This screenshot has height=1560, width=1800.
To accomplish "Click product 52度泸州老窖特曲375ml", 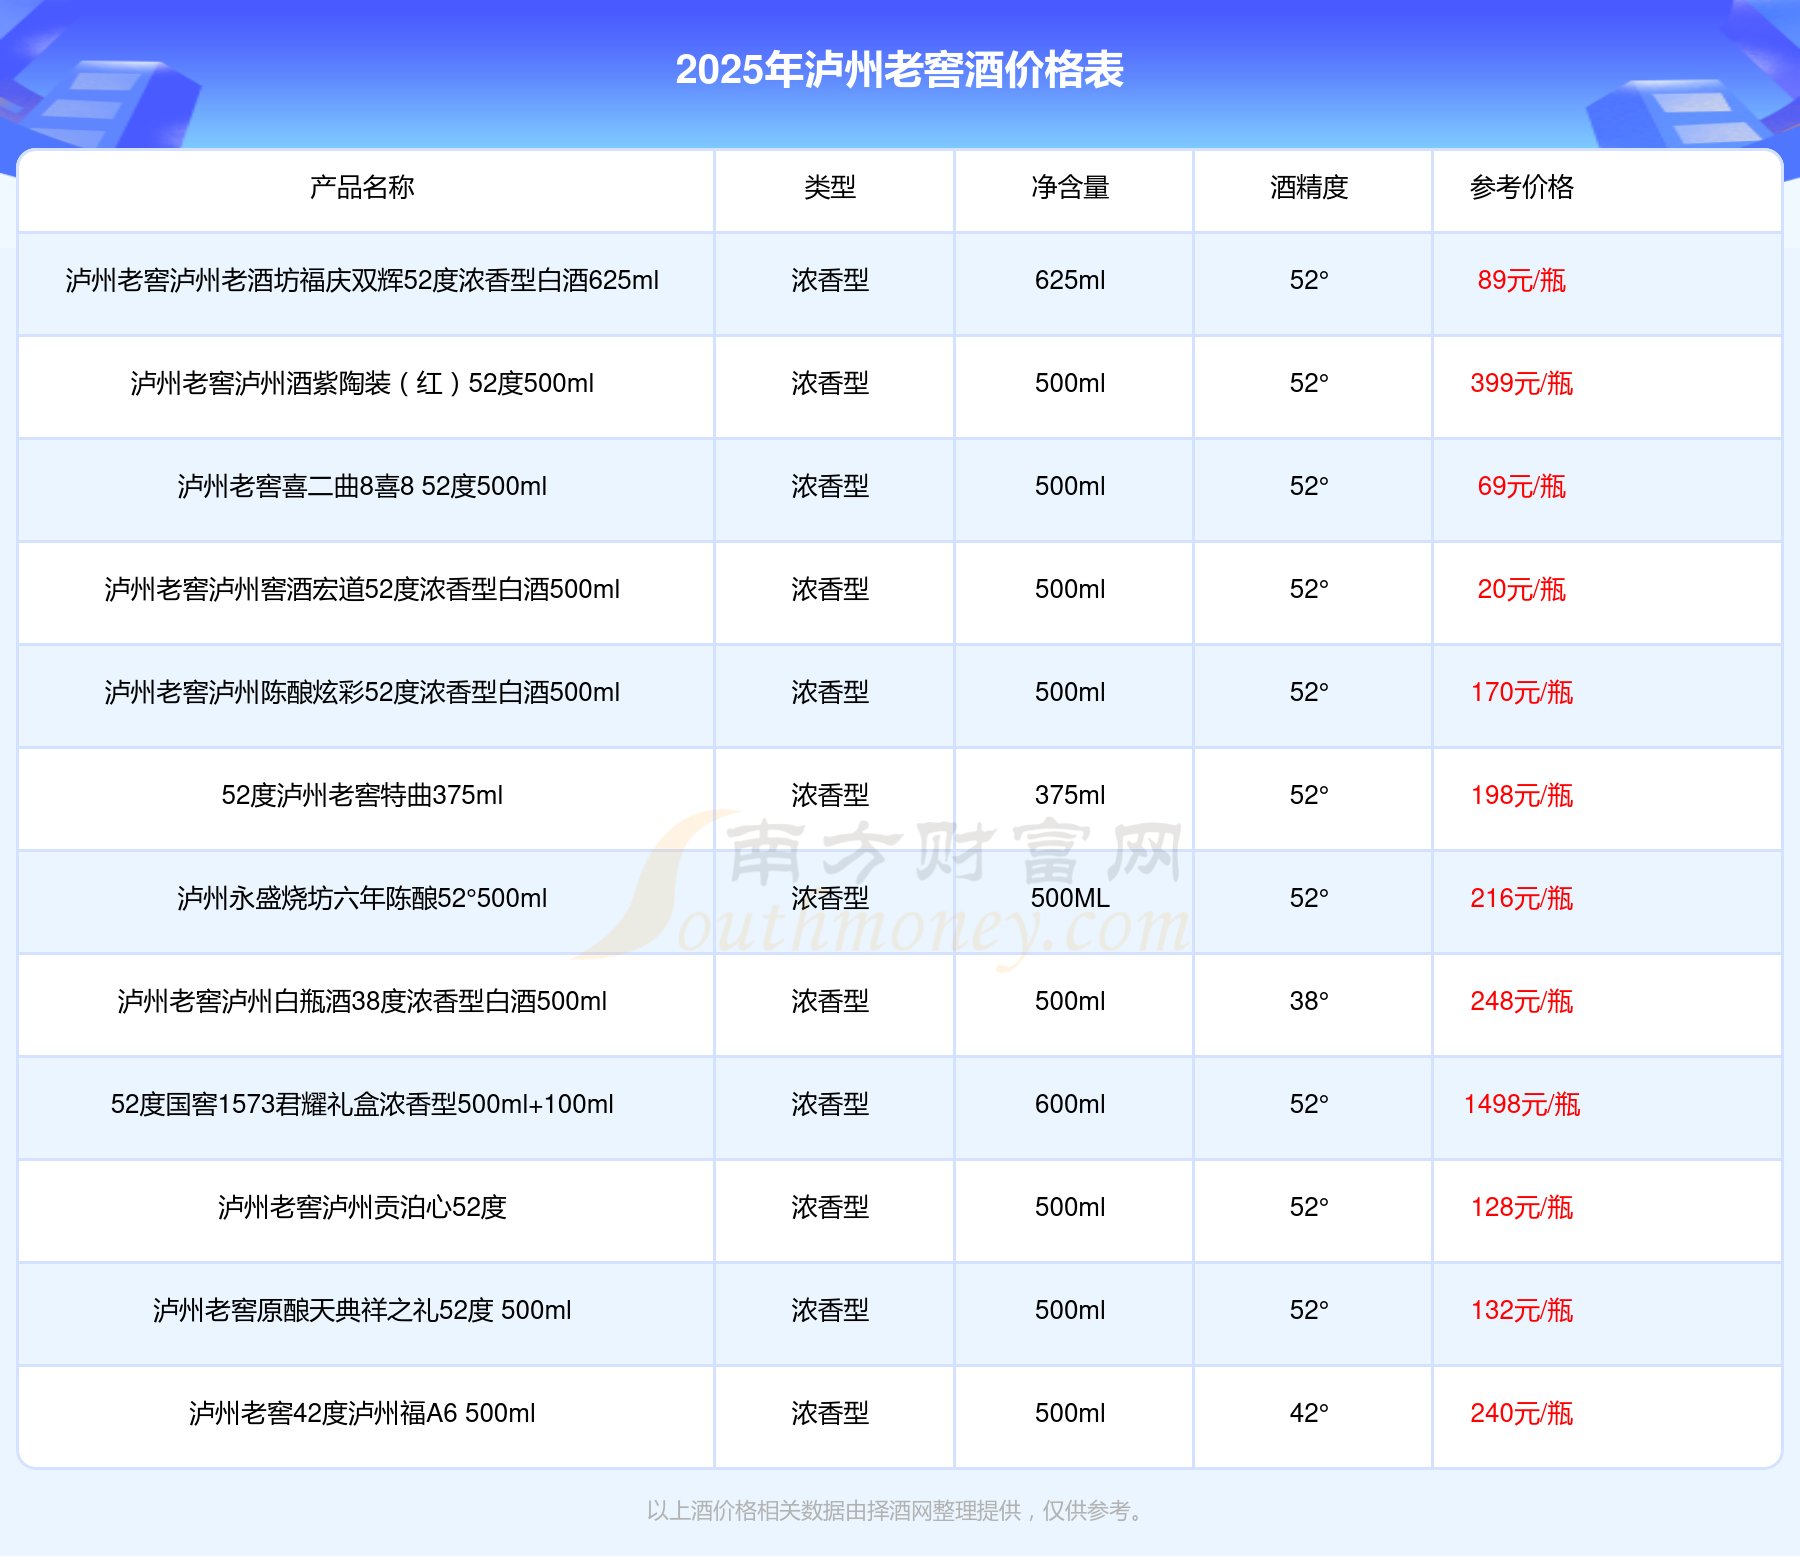I will 362,795.
